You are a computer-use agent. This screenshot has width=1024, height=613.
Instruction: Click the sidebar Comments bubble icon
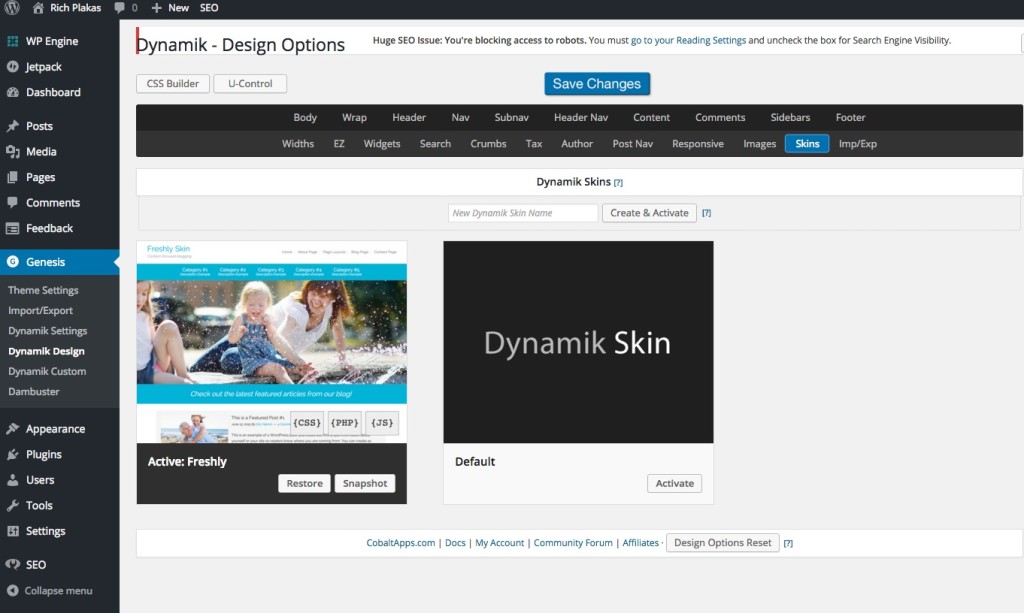tap(12, 202)
